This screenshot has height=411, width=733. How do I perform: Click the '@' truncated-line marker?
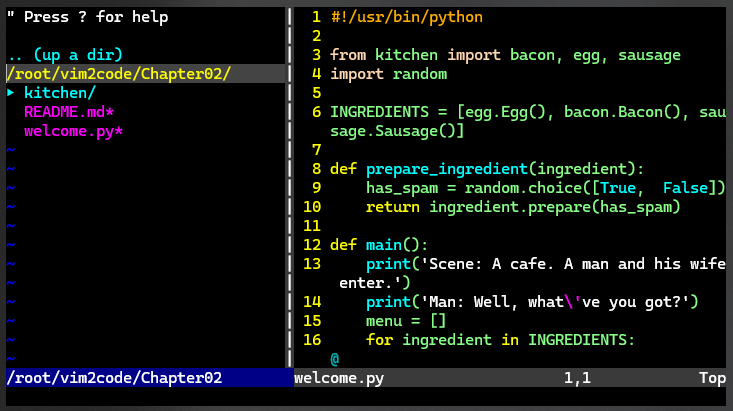(335, 359)
